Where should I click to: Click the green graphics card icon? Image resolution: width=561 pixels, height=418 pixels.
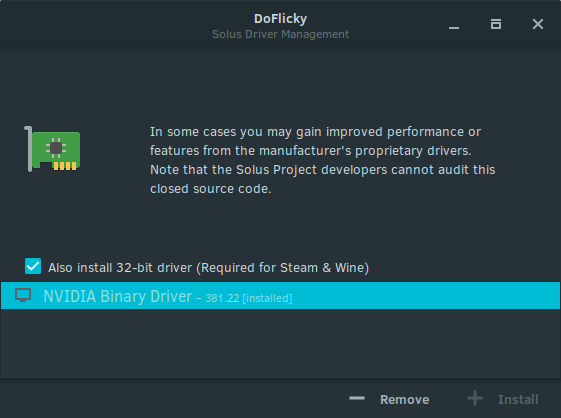point(52,149)
